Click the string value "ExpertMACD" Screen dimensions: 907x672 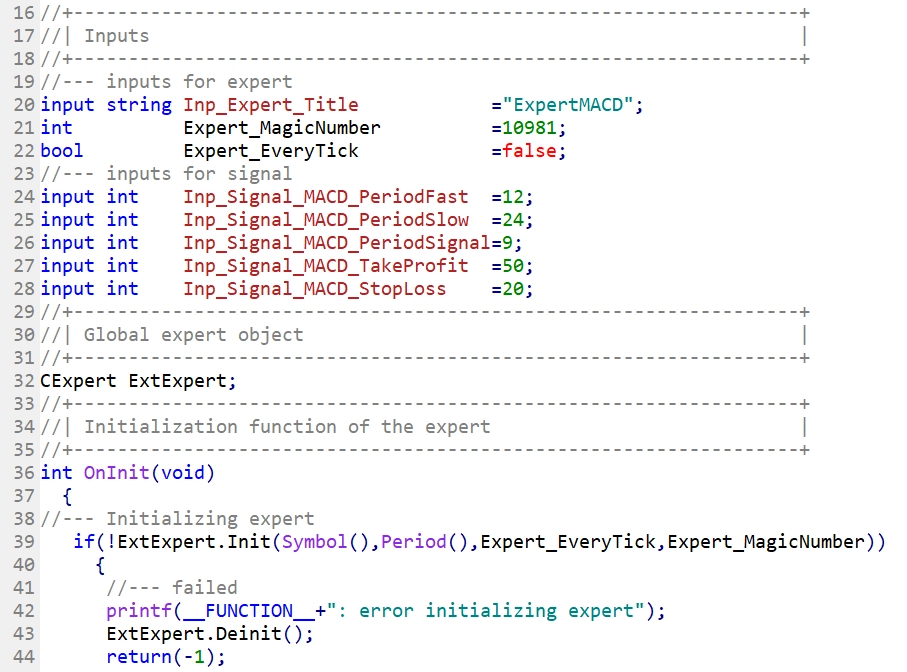point(567,105)
